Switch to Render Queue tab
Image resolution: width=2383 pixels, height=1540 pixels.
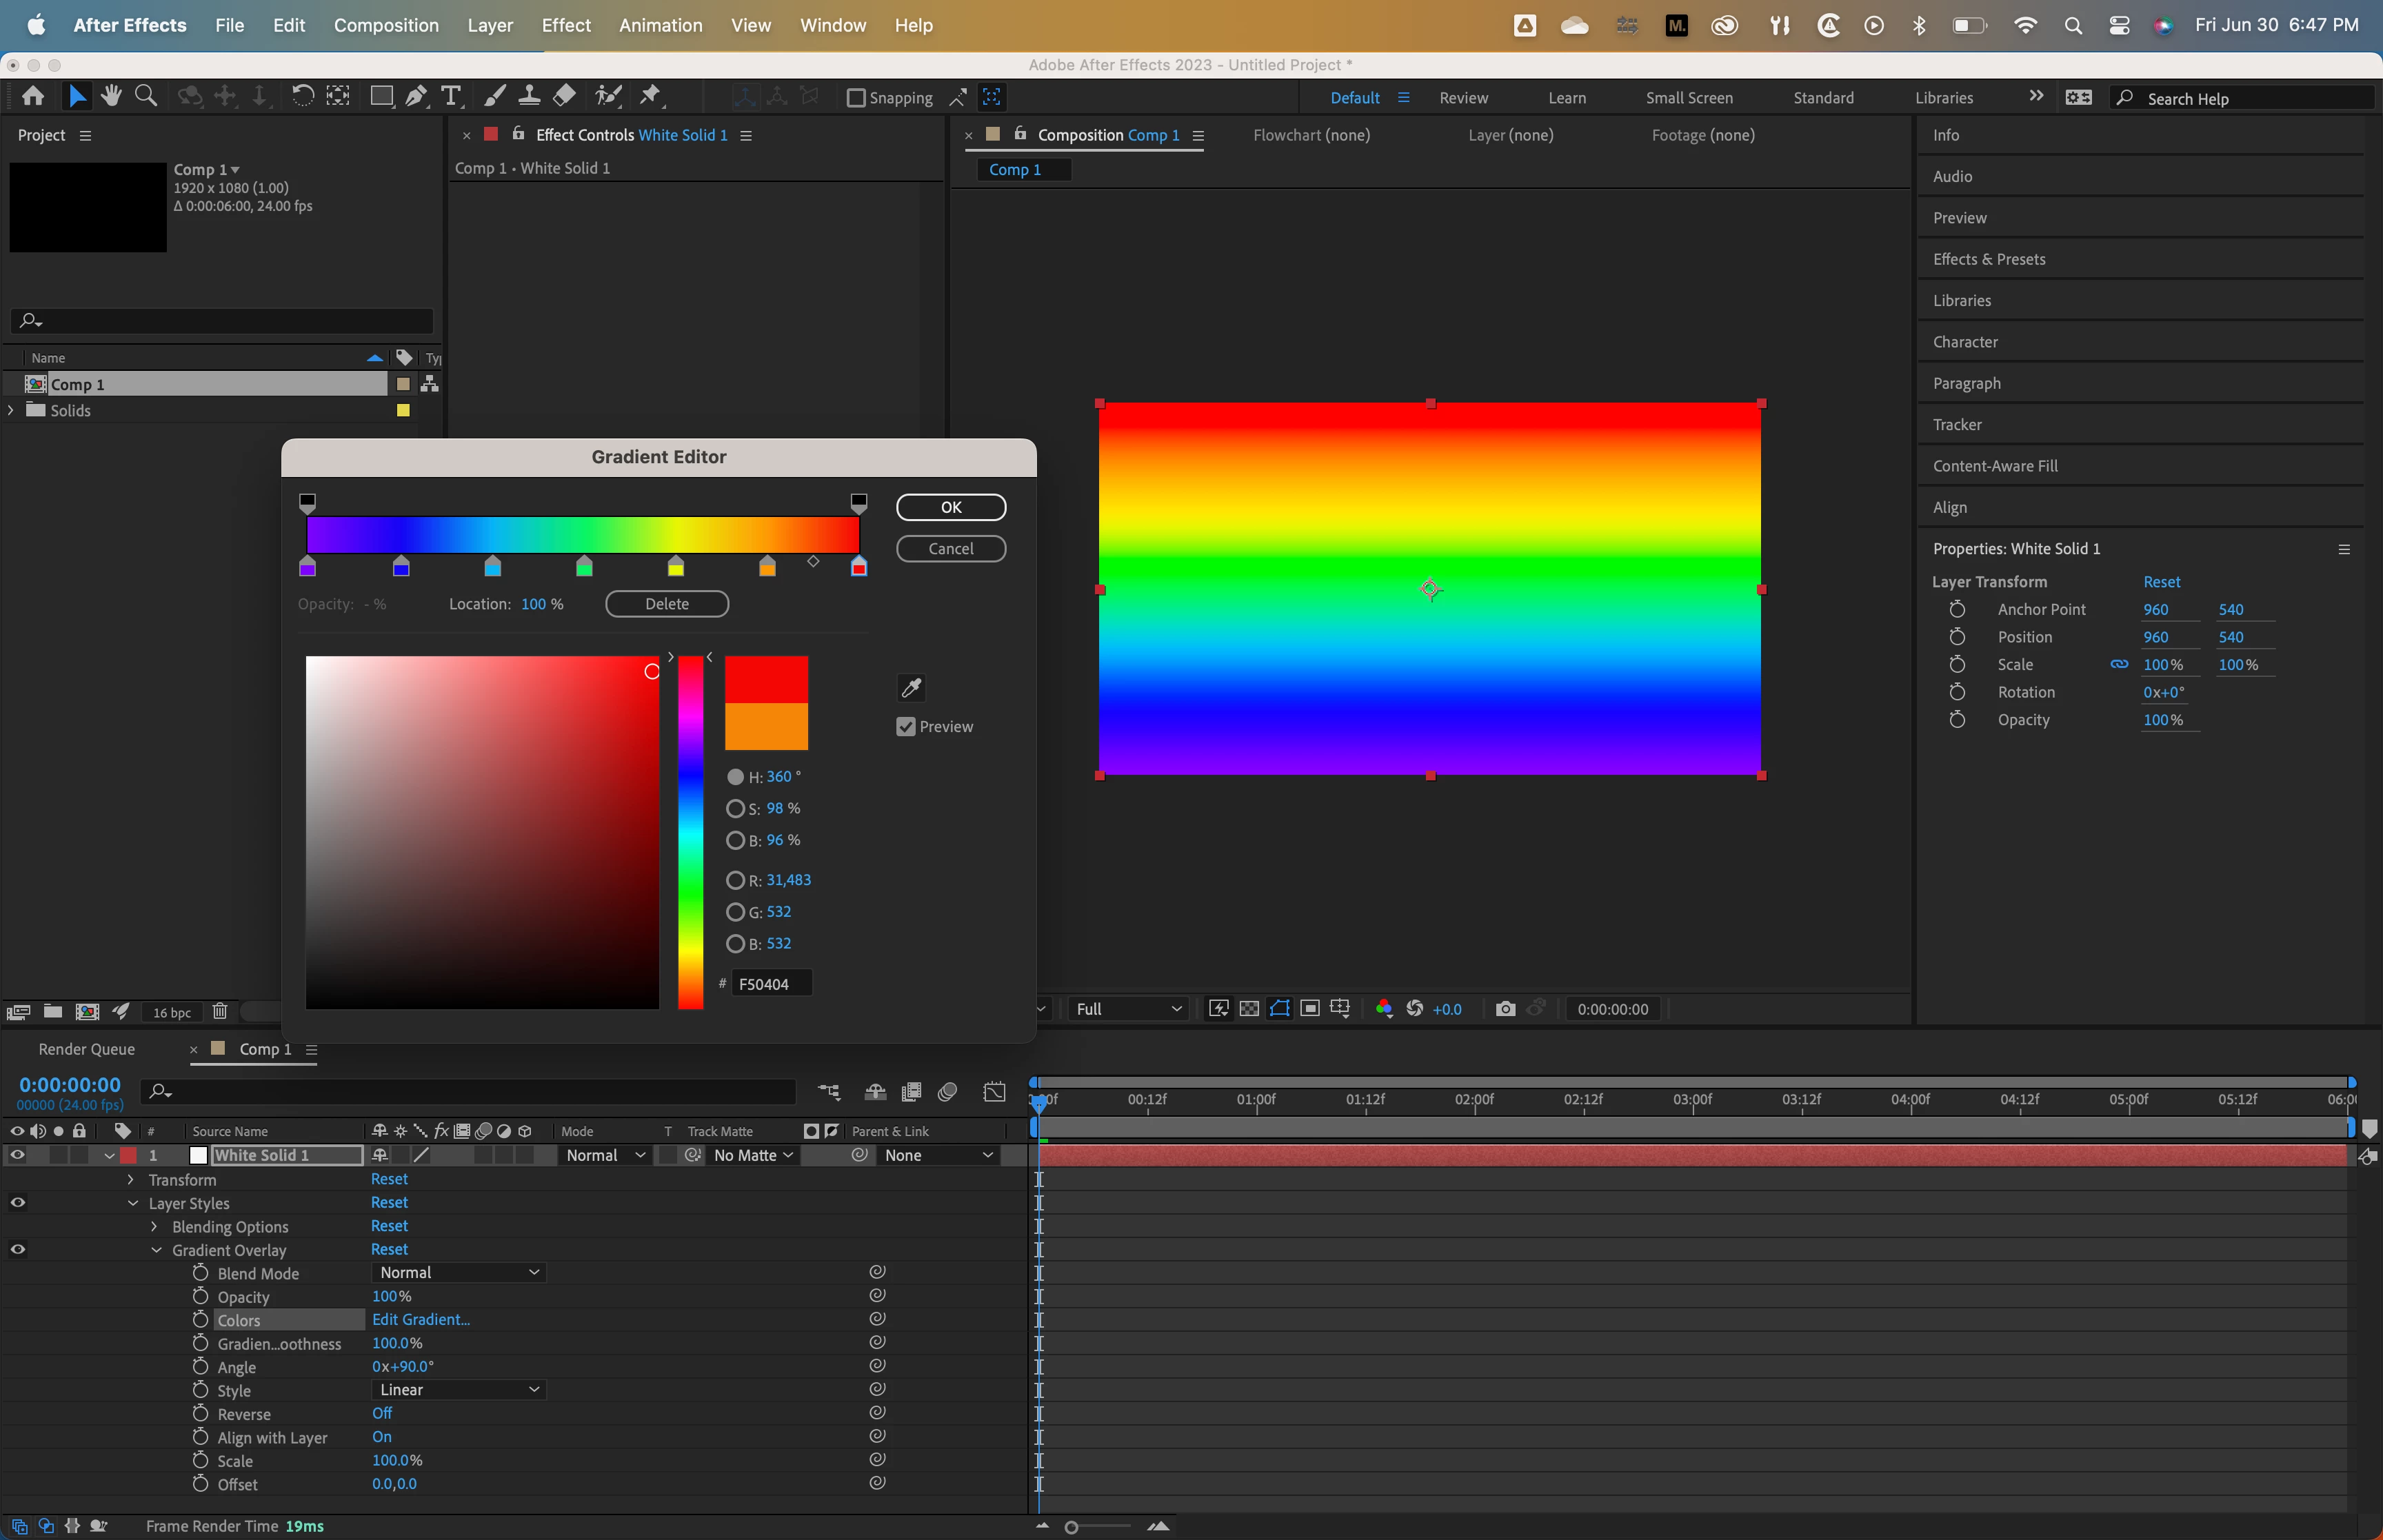pos(86,1049)
